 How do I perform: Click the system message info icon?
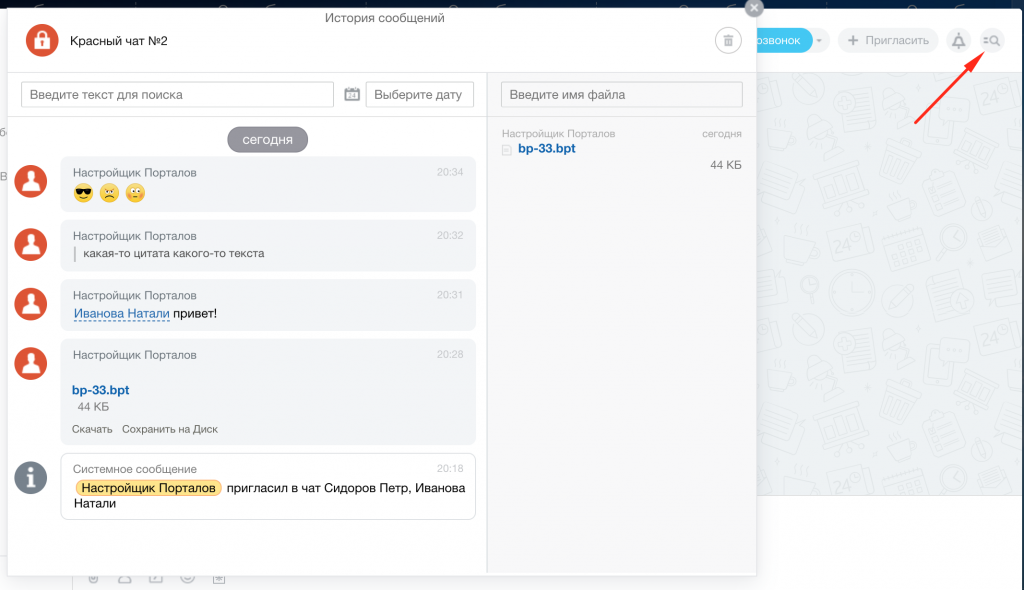coord(31,477)
